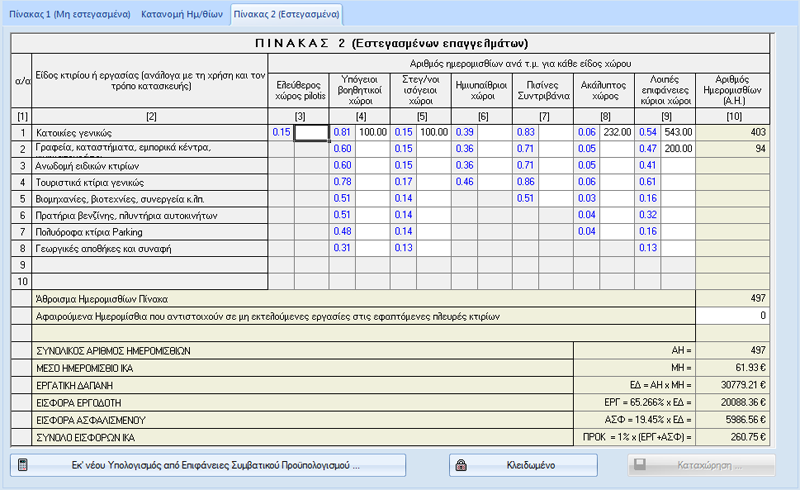
Task: Open the Πίνακας 1 (Μη εστεγασμένα) tab
Action: (70, 14)
